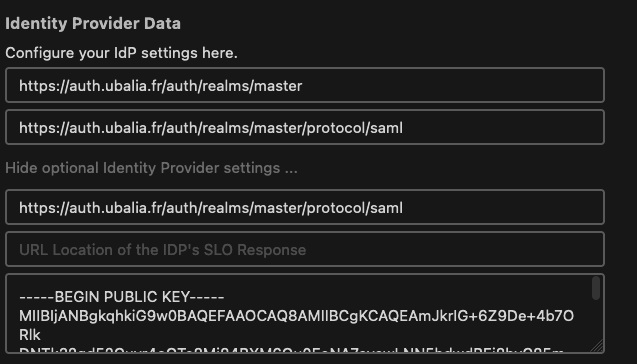Click the public key textarea scrollbar thumb
Image resolution: width=637 pixels, height=364 pixels.
click(596, 288)
